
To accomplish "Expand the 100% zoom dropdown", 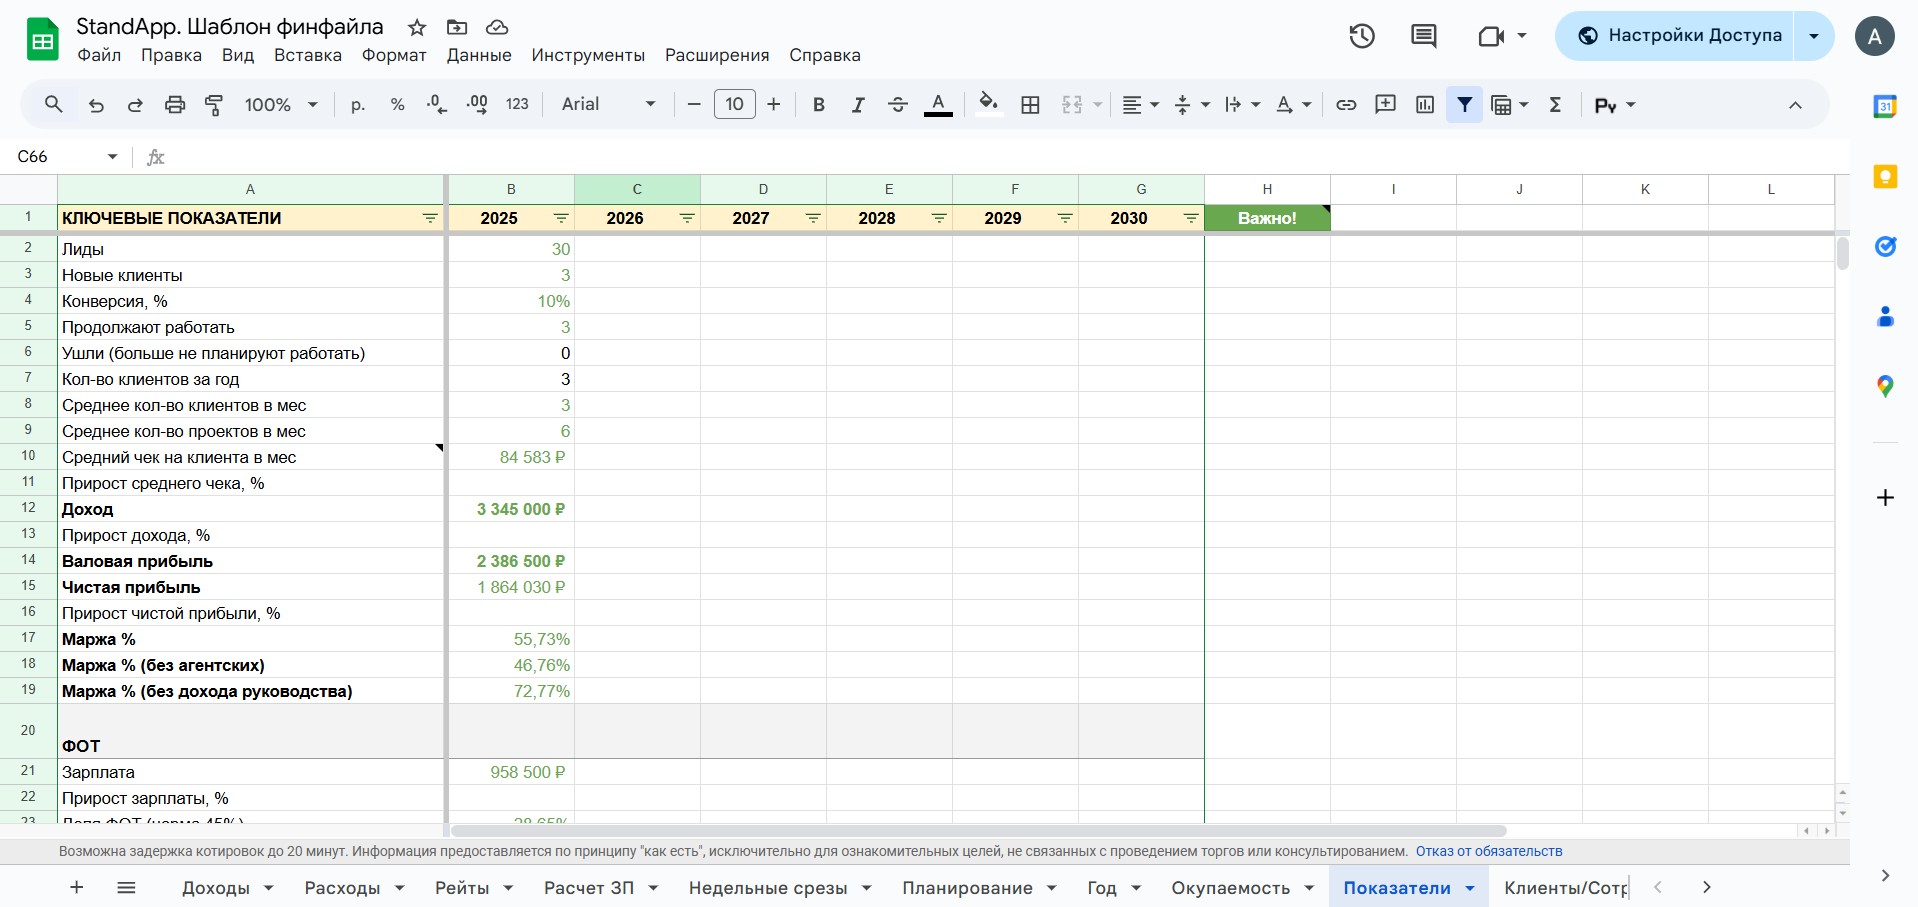I will (281, 104).
